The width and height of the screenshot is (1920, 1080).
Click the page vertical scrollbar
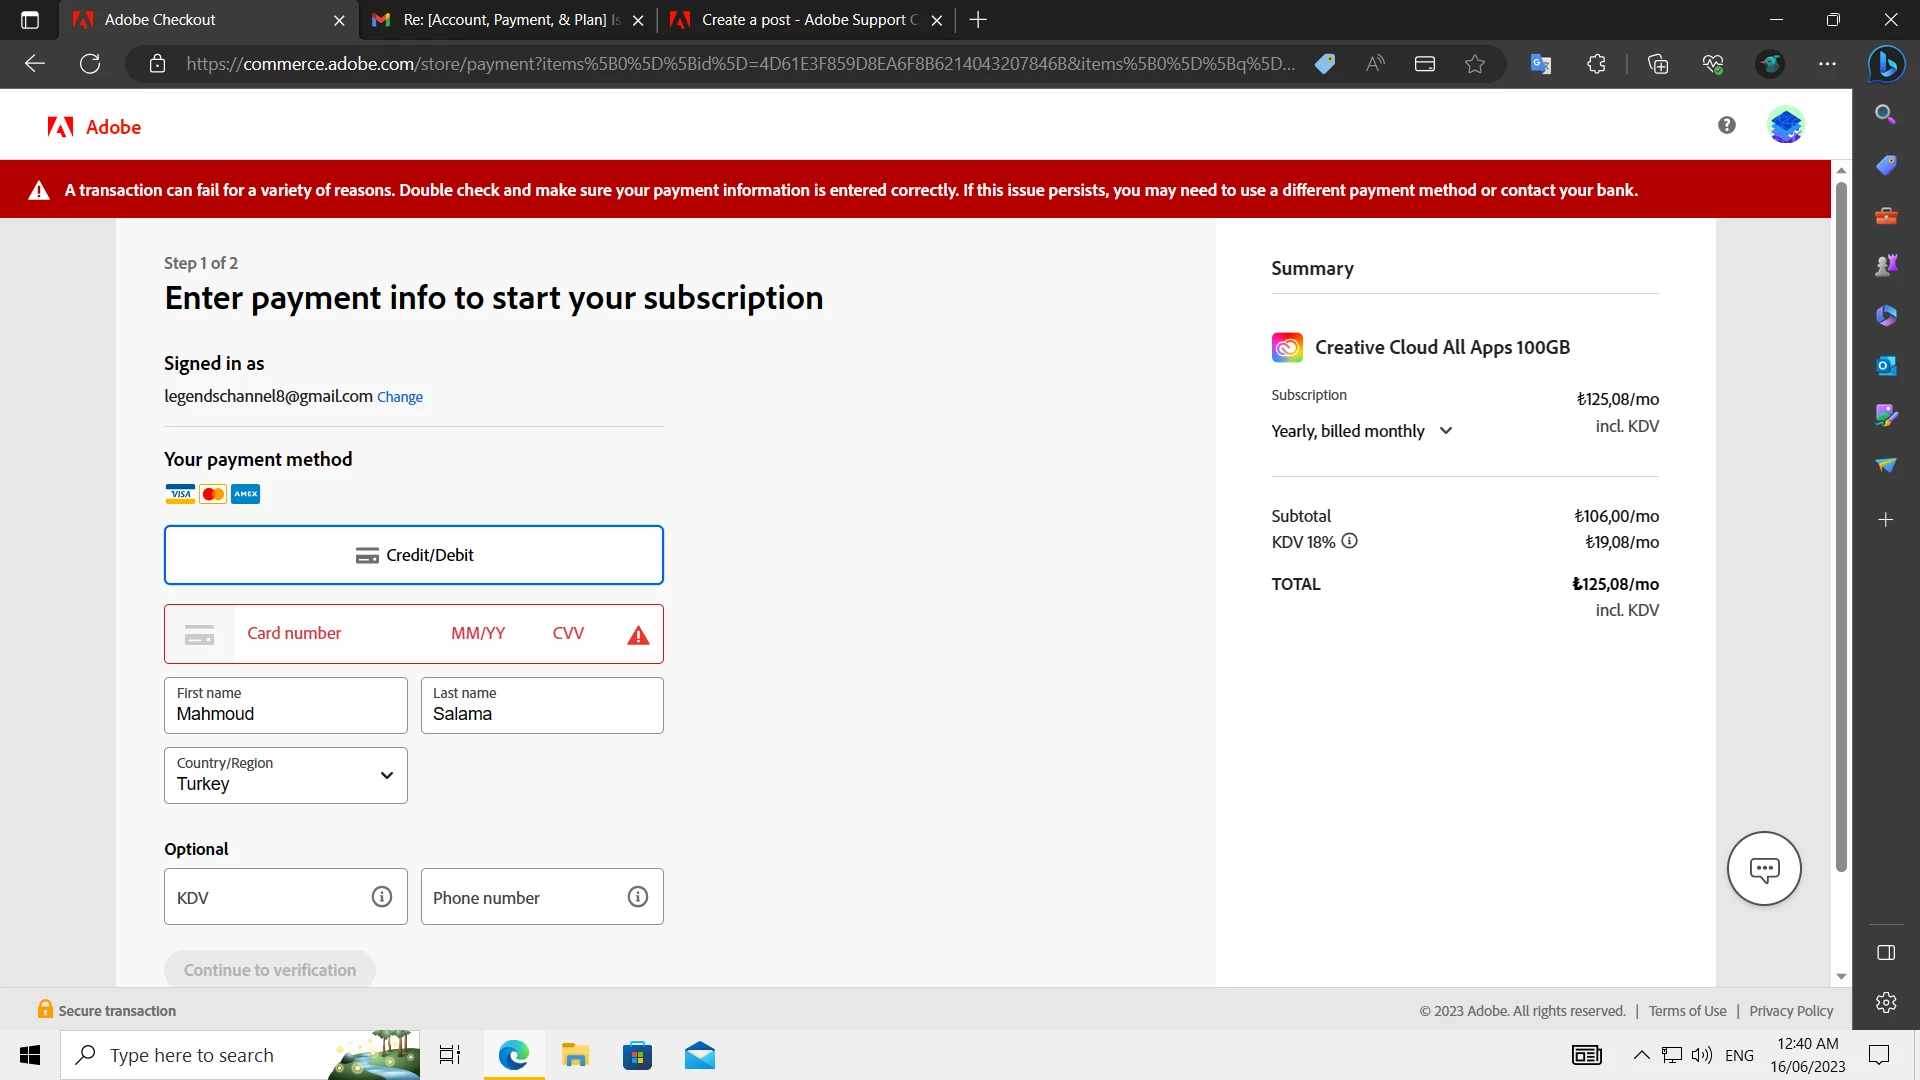pos(1841,520)
